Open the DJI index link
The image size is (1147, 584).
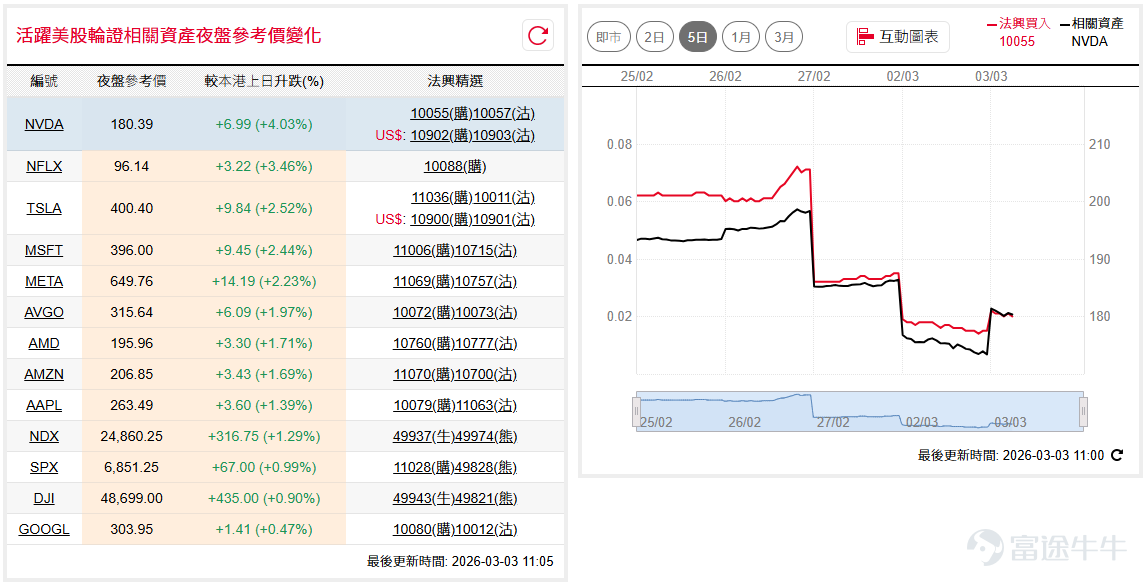click(44, 498)
